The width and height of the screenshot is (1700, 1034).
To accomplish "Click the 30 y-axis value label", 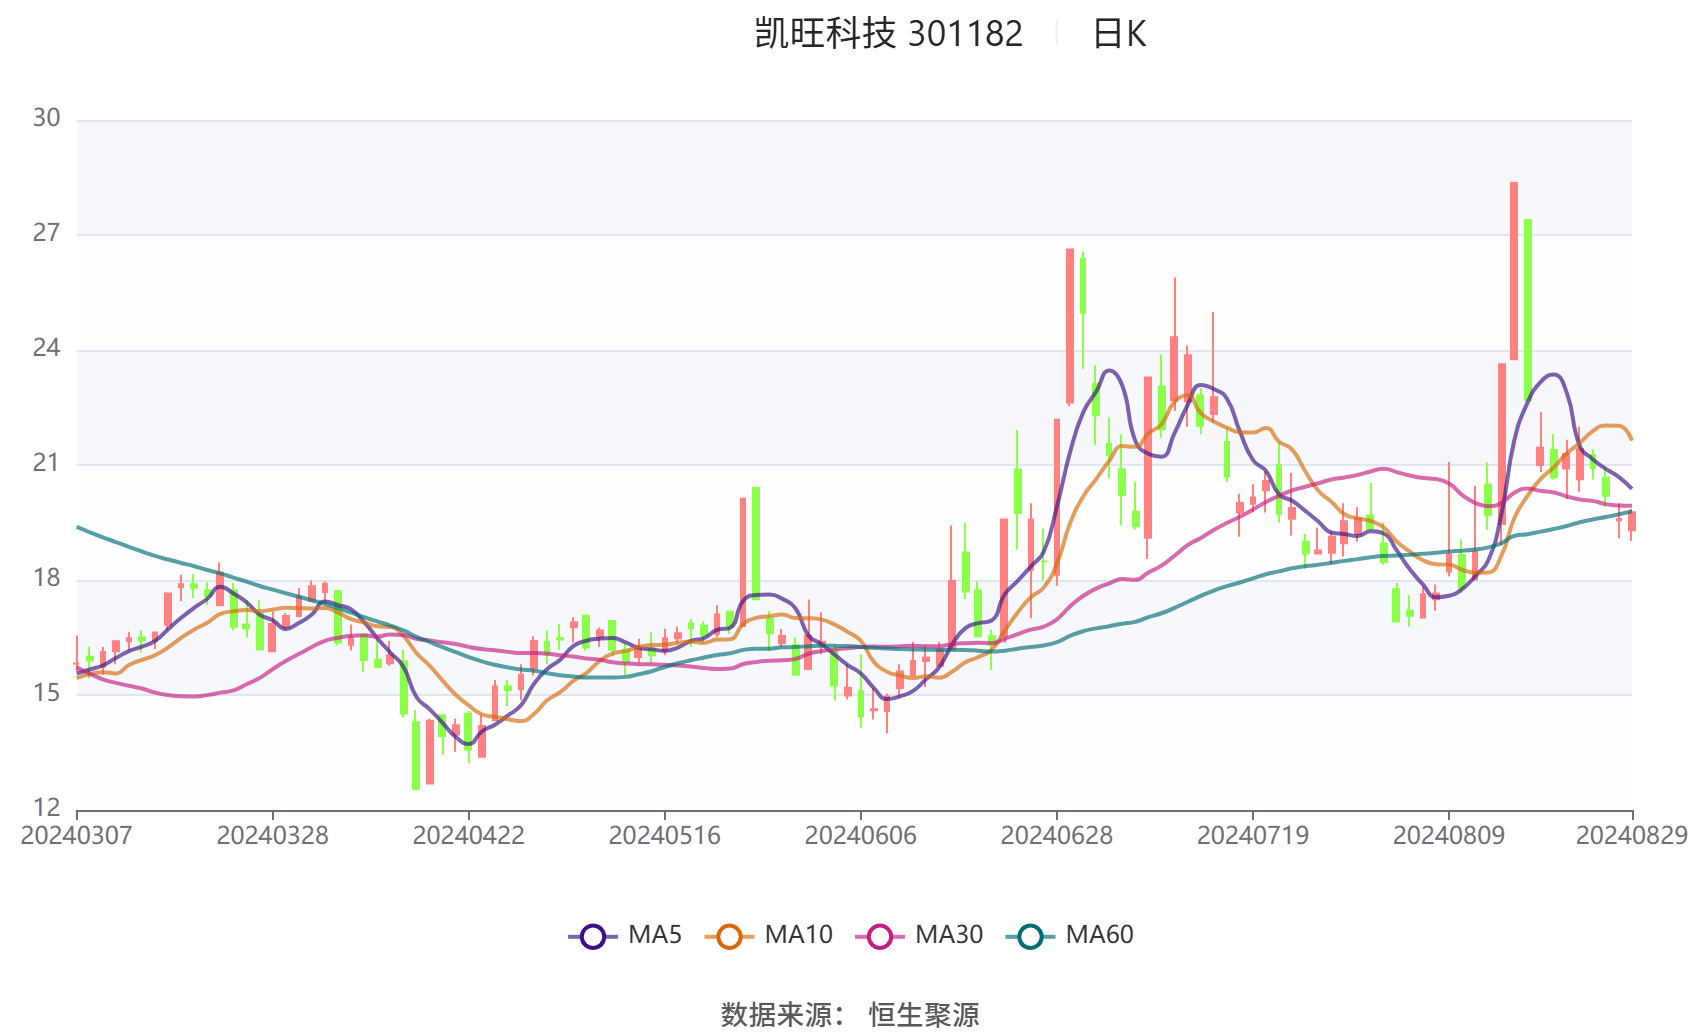I will [46, 119].
